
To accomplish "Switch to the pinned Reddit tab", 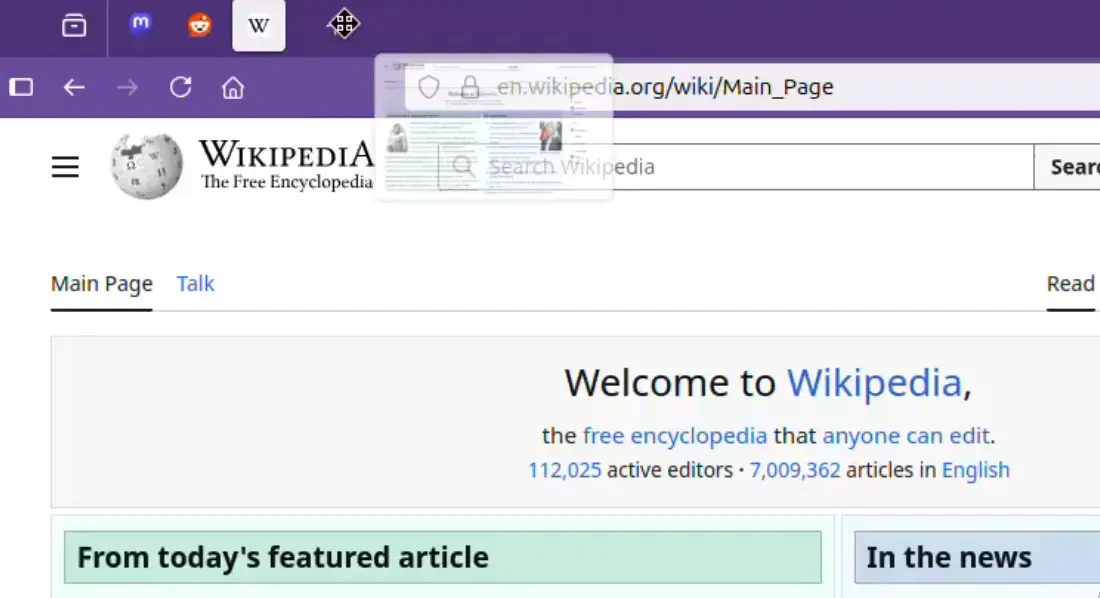I will [x=200, y=26].
